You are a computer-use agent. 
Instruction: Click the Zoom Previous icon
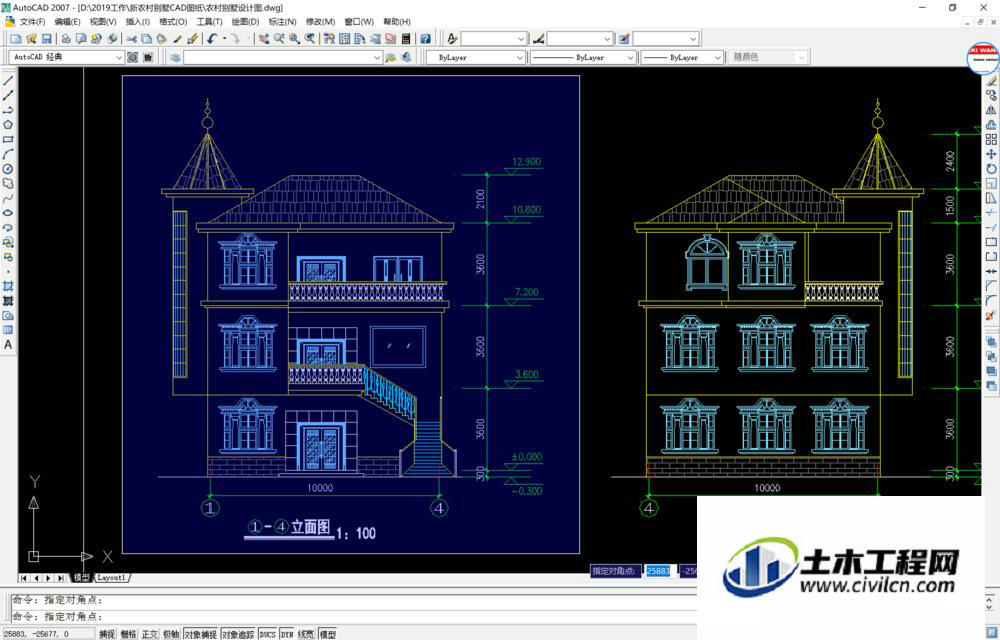(x=310, y=39)
